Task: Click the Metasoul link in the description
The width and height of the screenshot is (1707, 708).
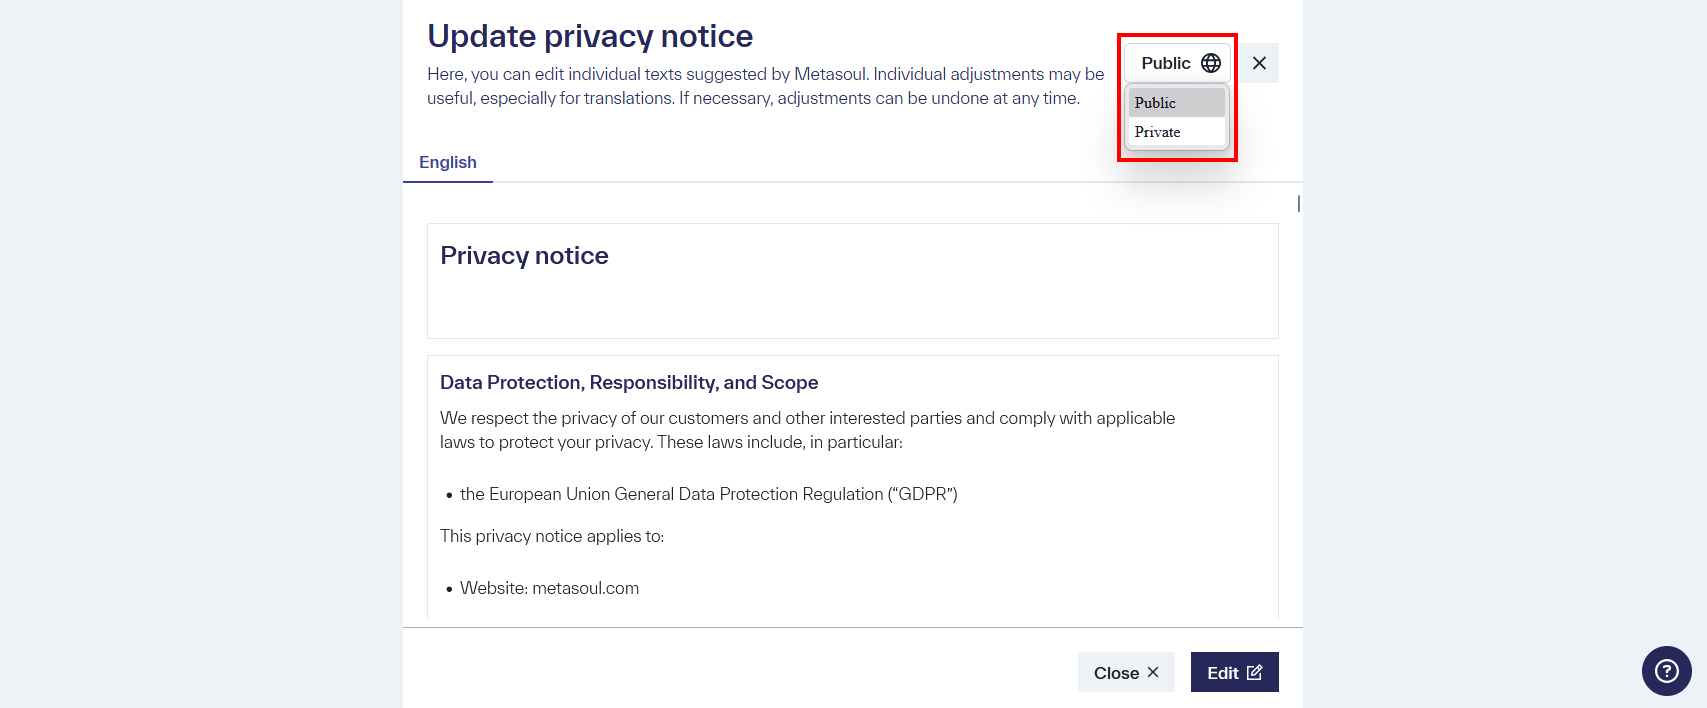Action: [829, 73]
